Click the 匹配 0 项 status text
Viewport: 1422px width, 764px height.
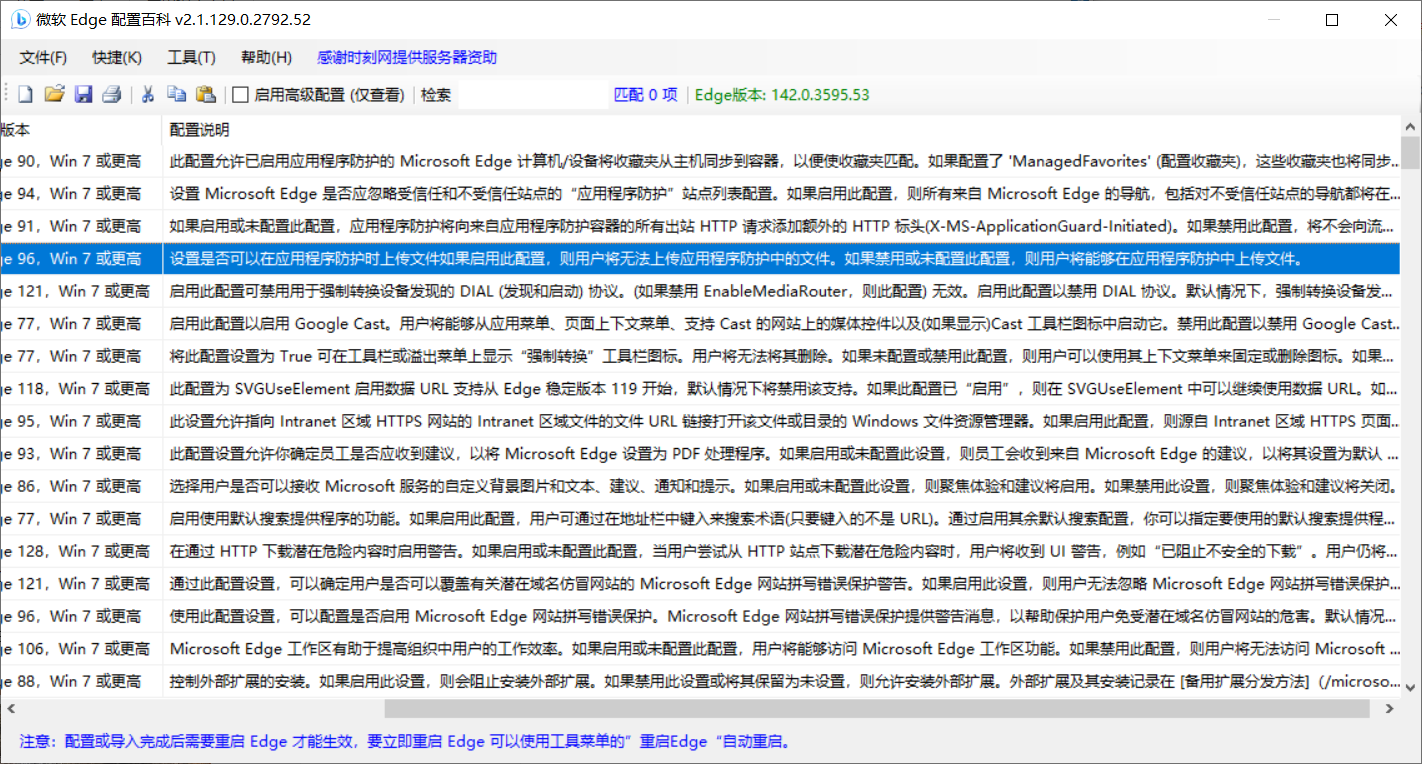[644, 93]
